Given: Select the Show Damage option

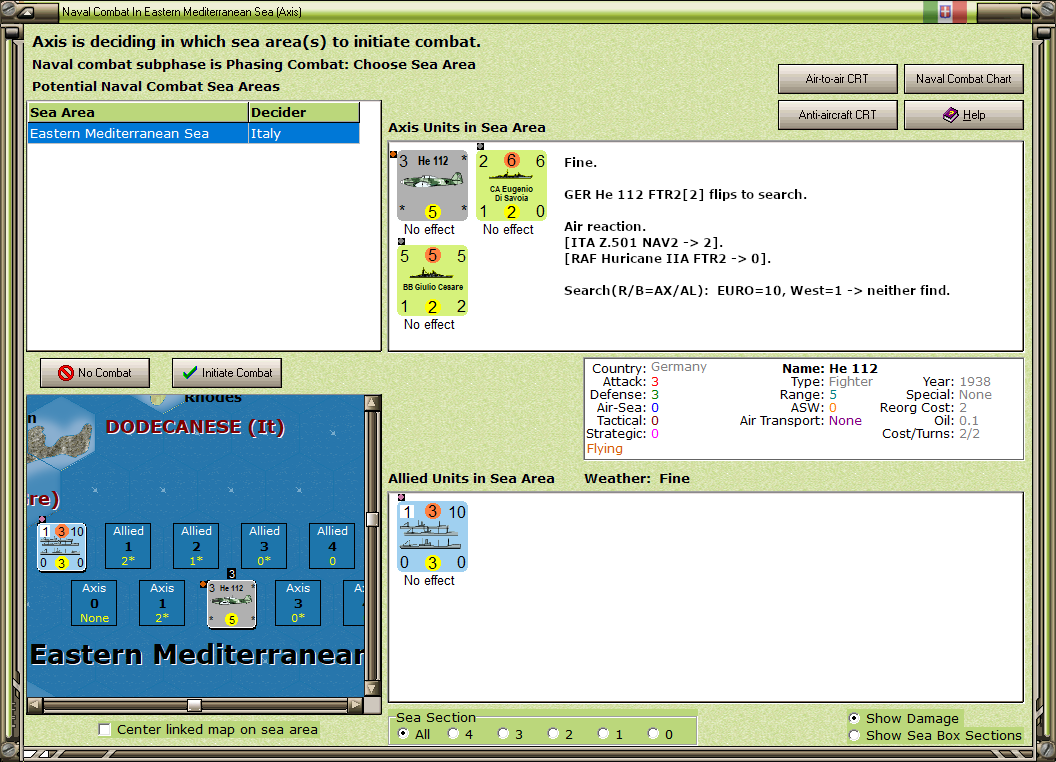Looking at the screenshot, I should 855,718.
